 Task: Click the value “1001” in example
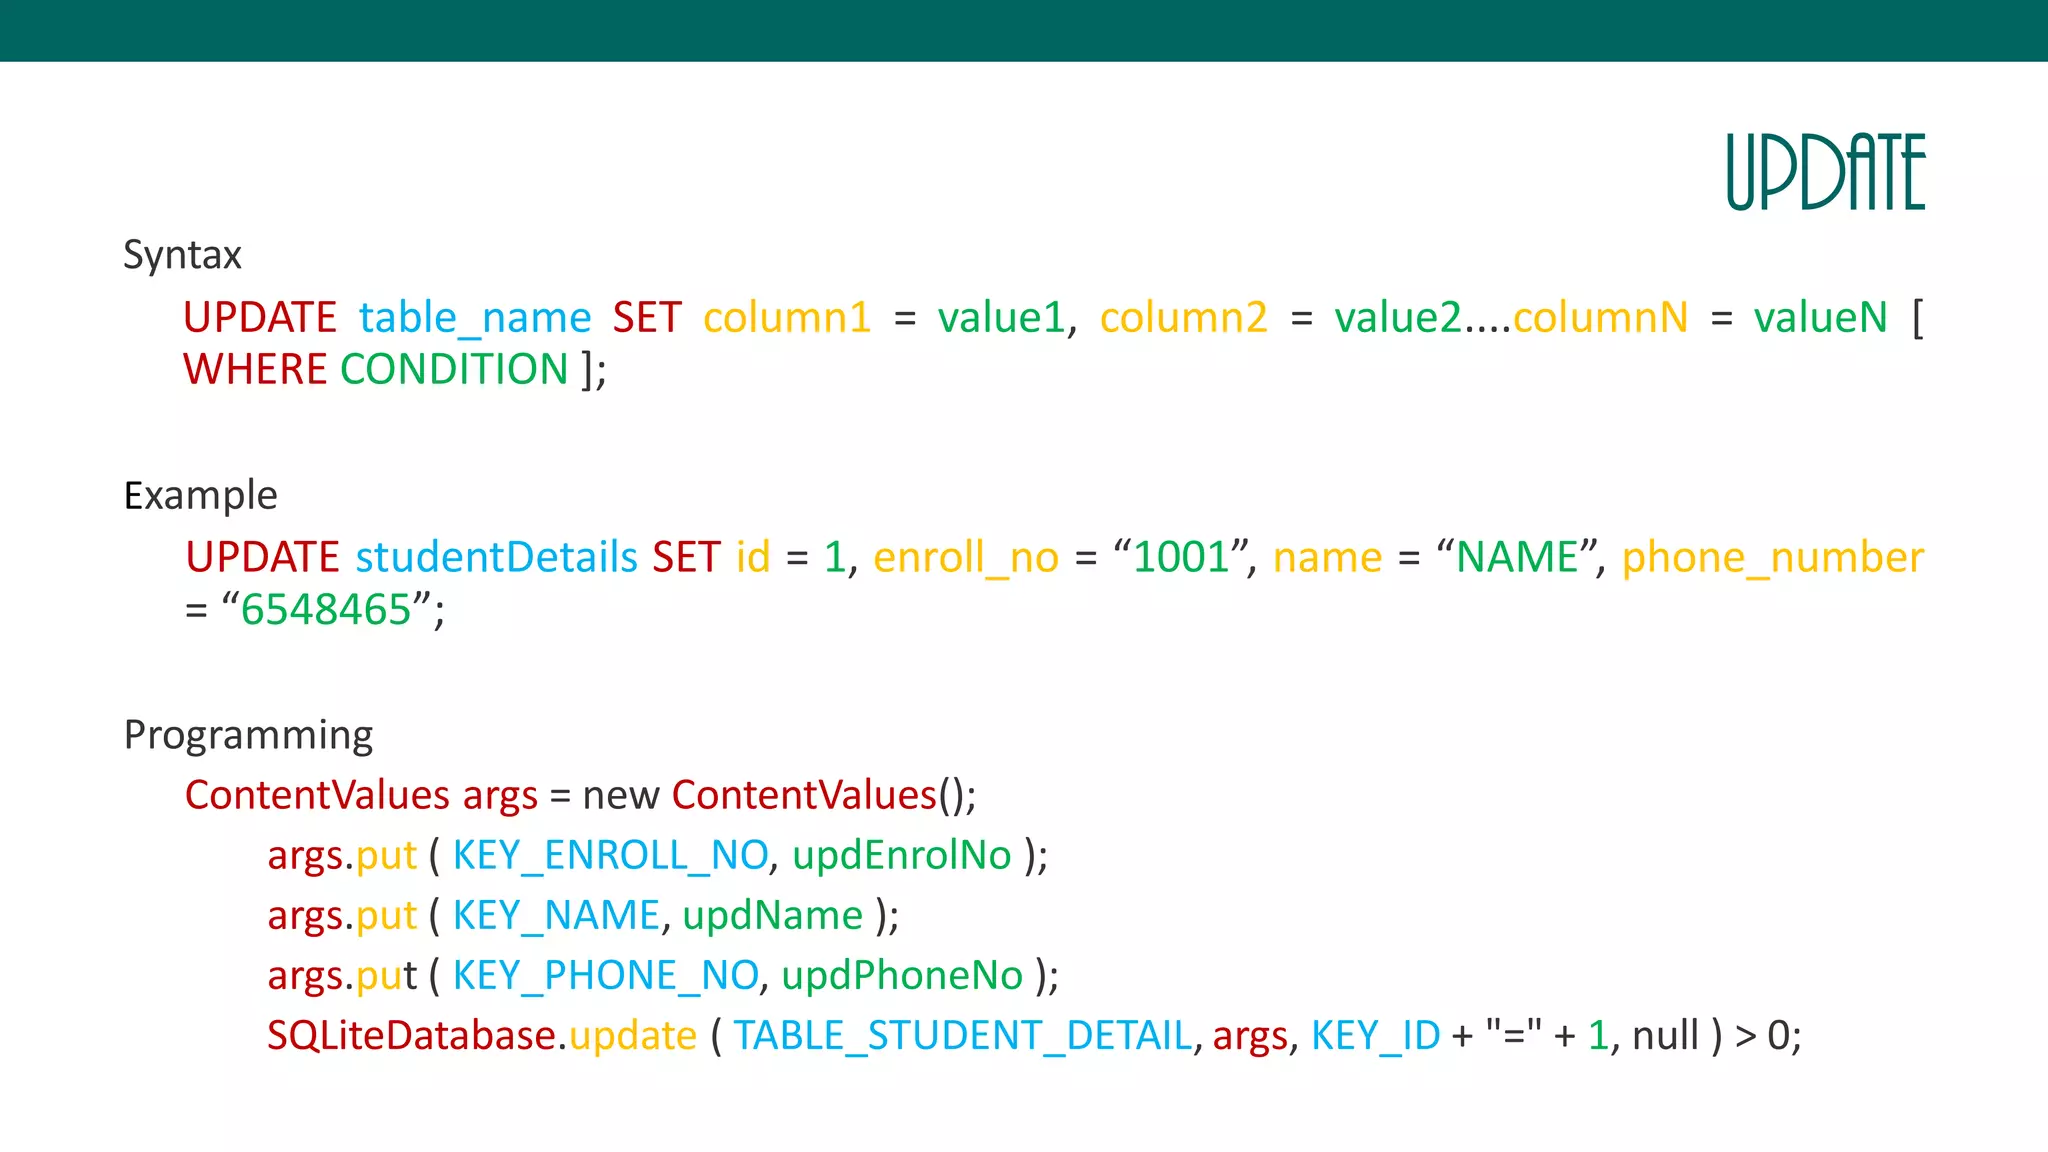1181,557
